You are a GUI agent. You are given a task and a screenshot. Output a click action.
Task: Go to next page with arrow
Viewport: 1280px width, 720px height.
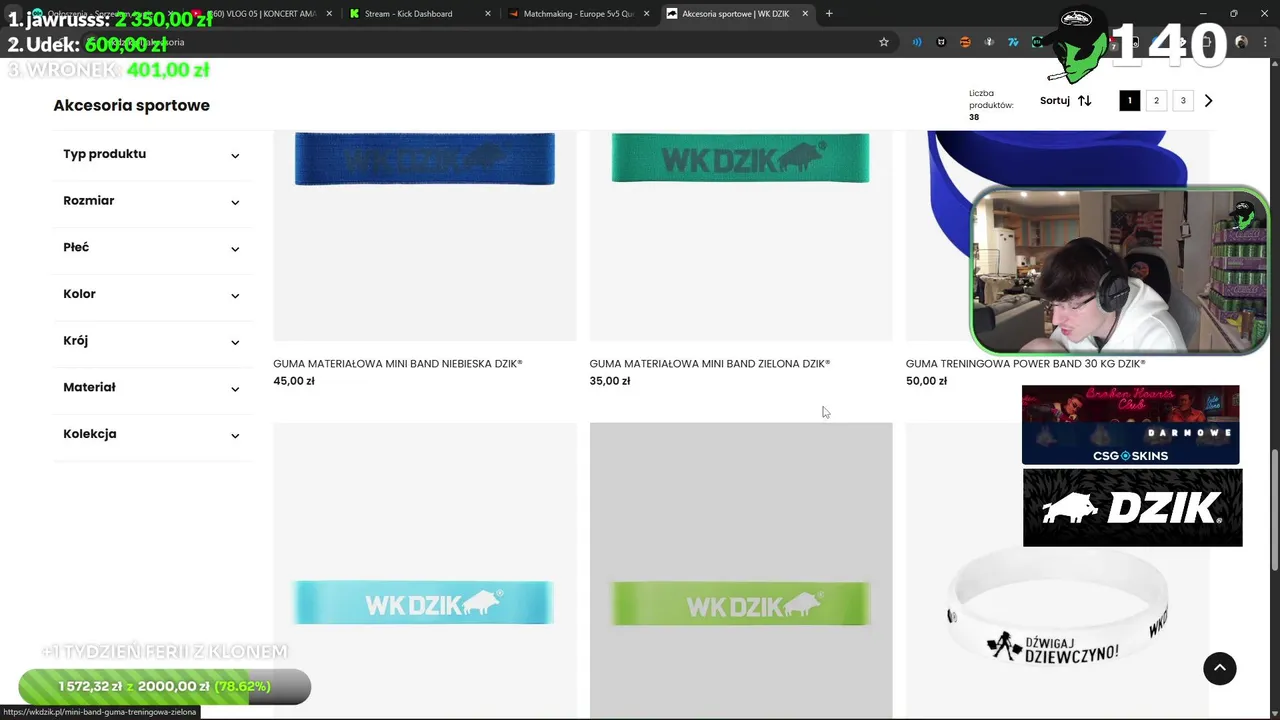pos(1209,101)
